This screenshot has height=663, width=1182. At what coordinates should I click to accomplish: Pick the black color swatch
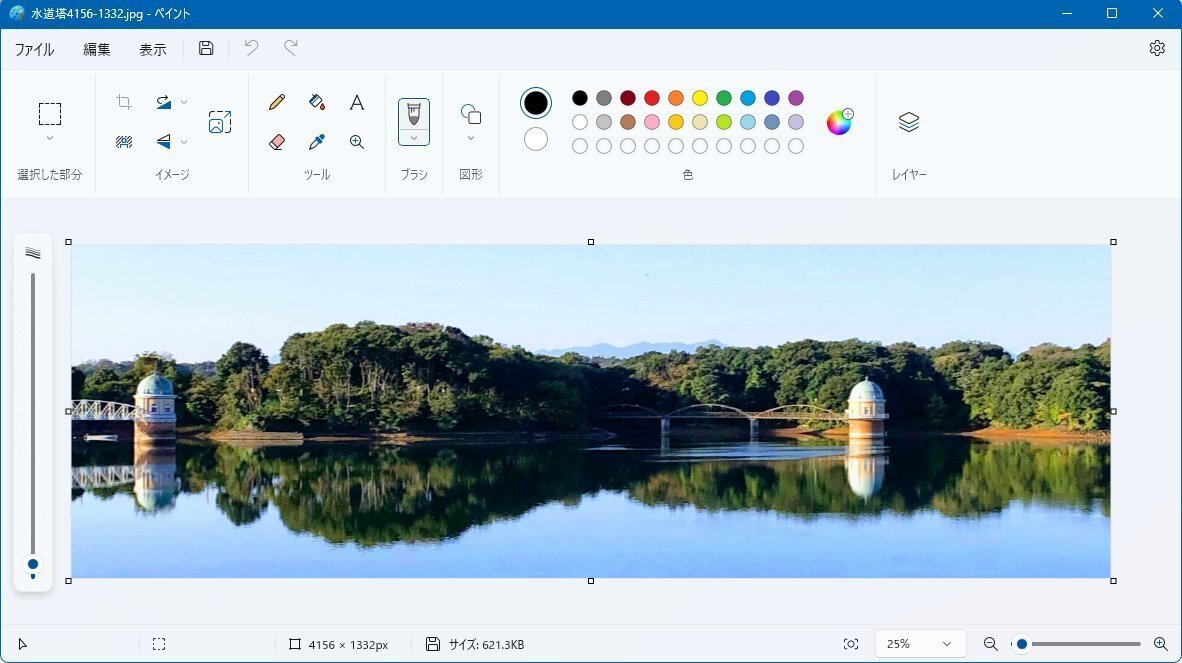pyautogui.click(x=580, y=98)
